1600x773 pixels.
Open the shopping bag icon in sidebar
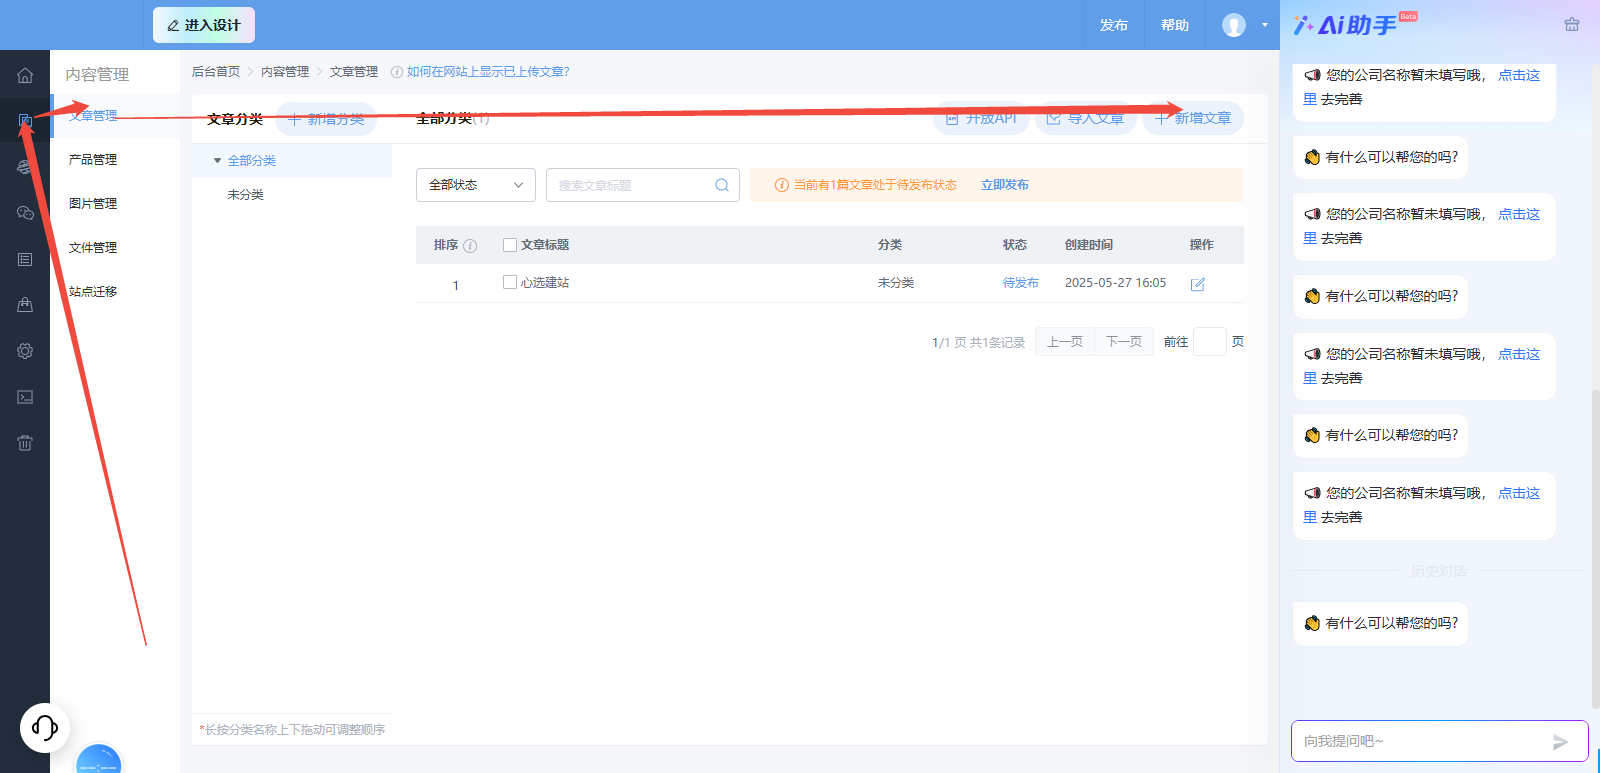click(25, 305)
